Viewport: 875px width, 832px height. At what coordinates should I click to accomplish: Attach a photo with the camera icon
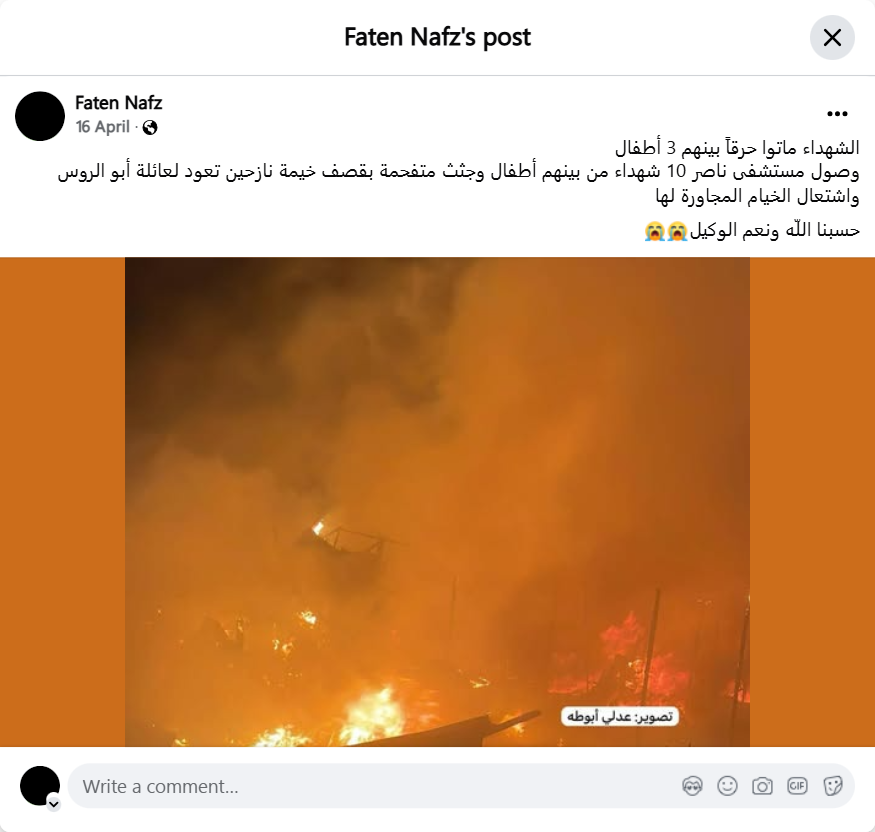pyautogui.click(x=762, y=786)
